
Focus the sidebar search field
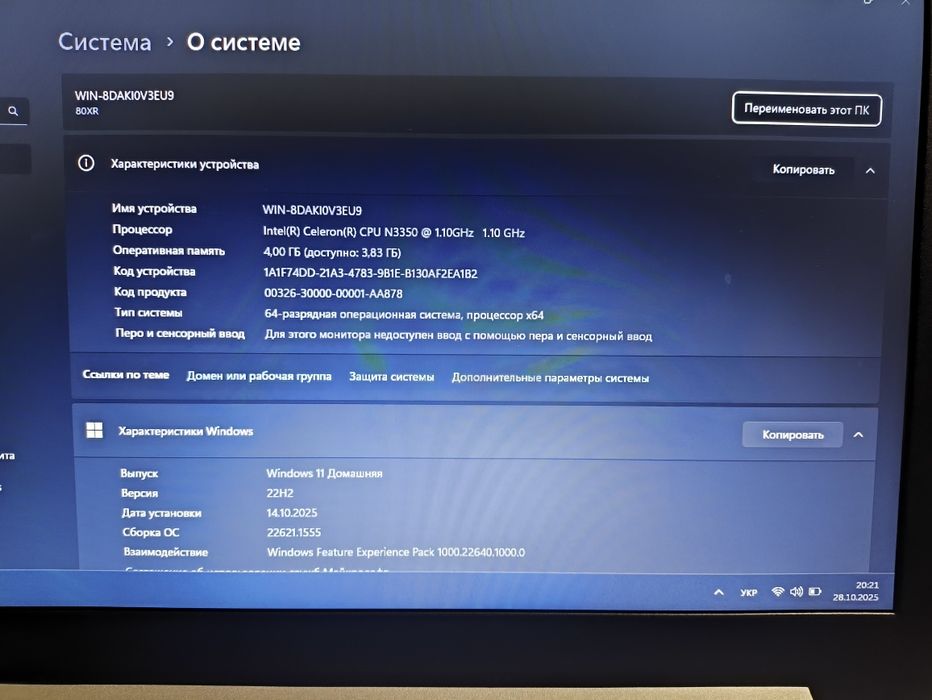[14, 112]
